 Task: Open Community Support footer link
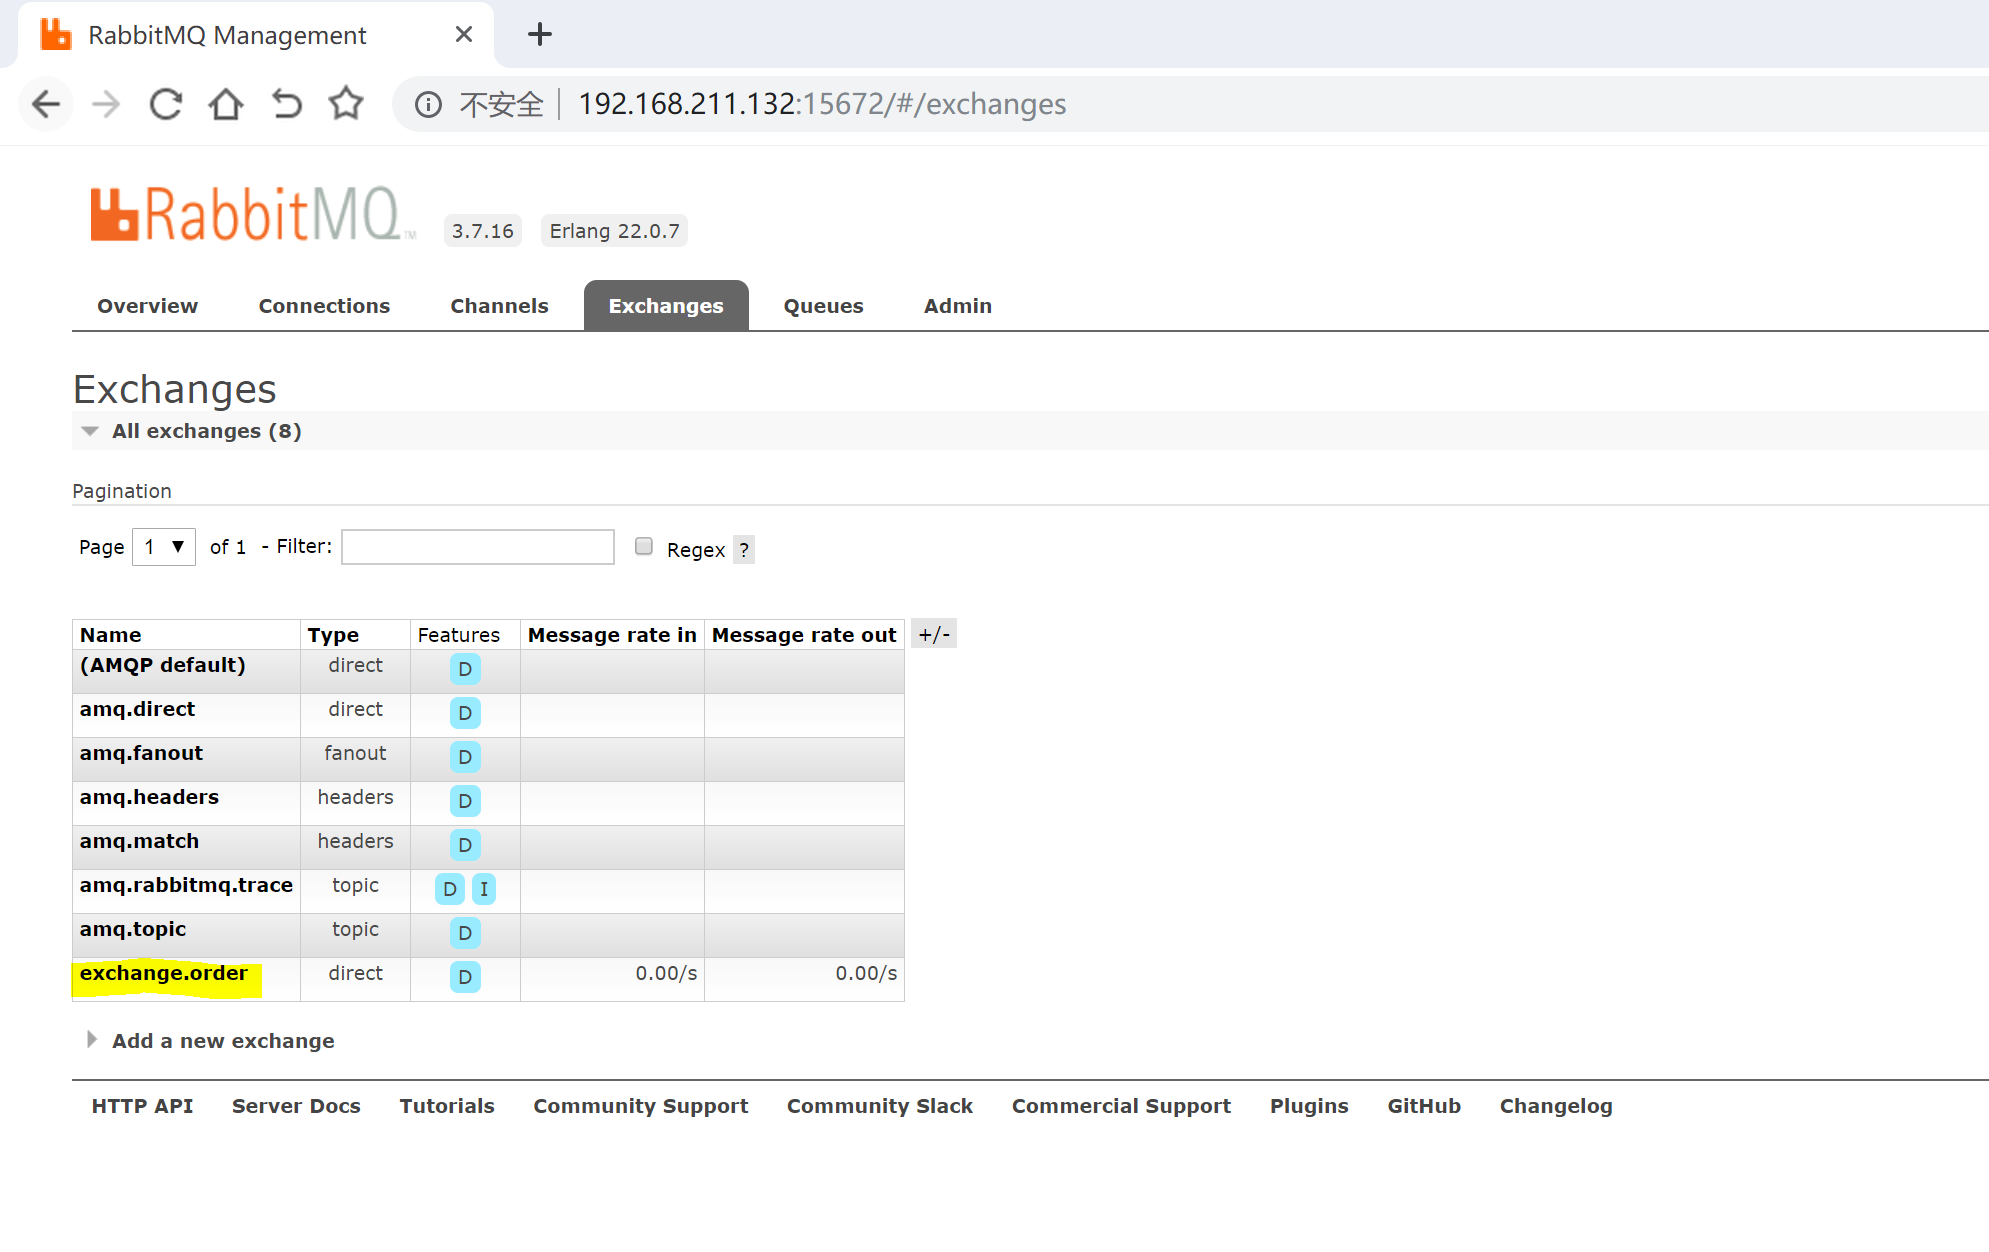pyautogui.click(x=640, y=1106)
